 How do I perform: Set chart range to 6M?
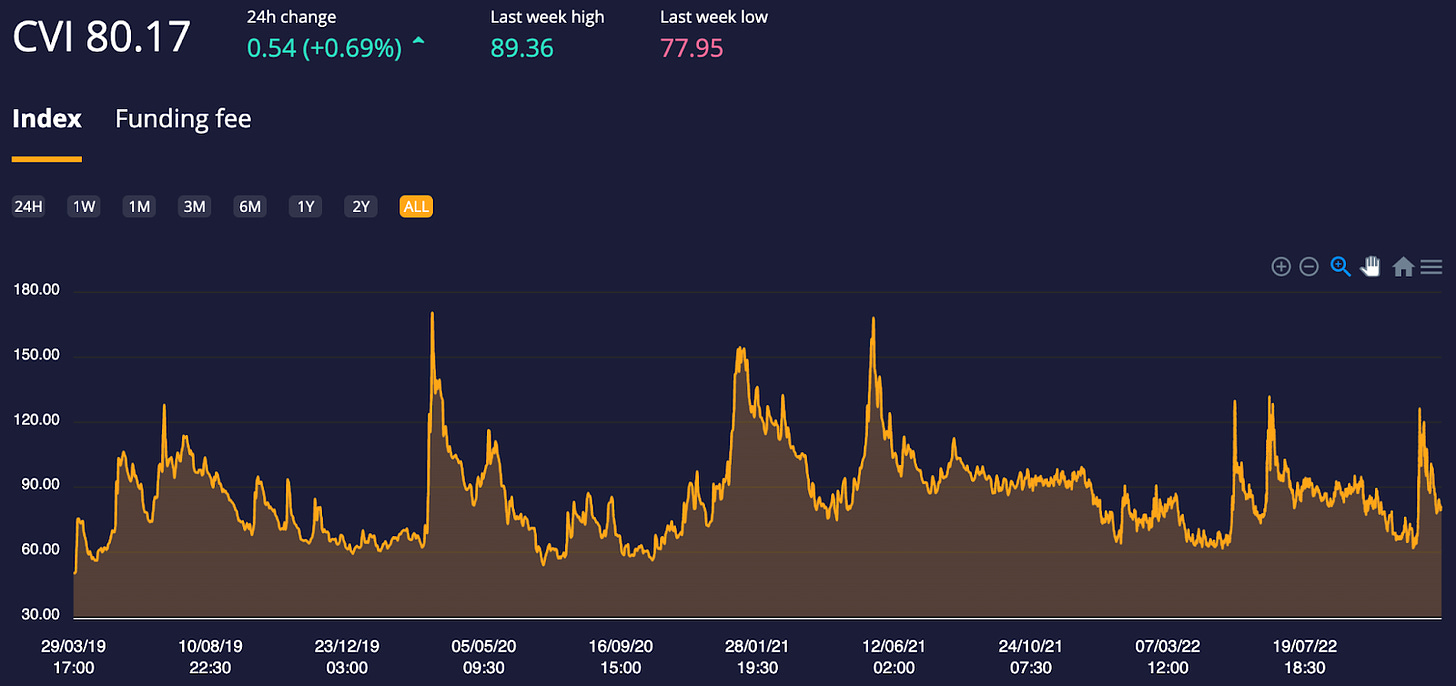[250, 207]
